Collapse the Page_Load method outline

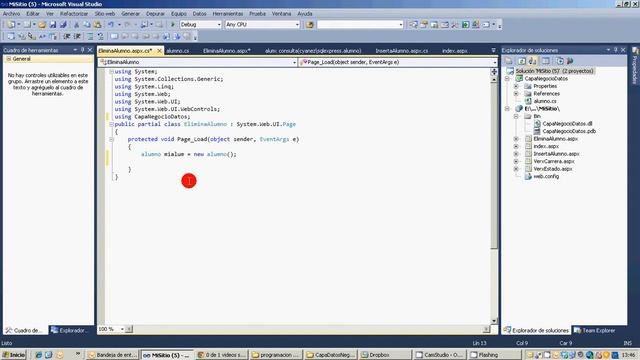[x=111, y=139]
